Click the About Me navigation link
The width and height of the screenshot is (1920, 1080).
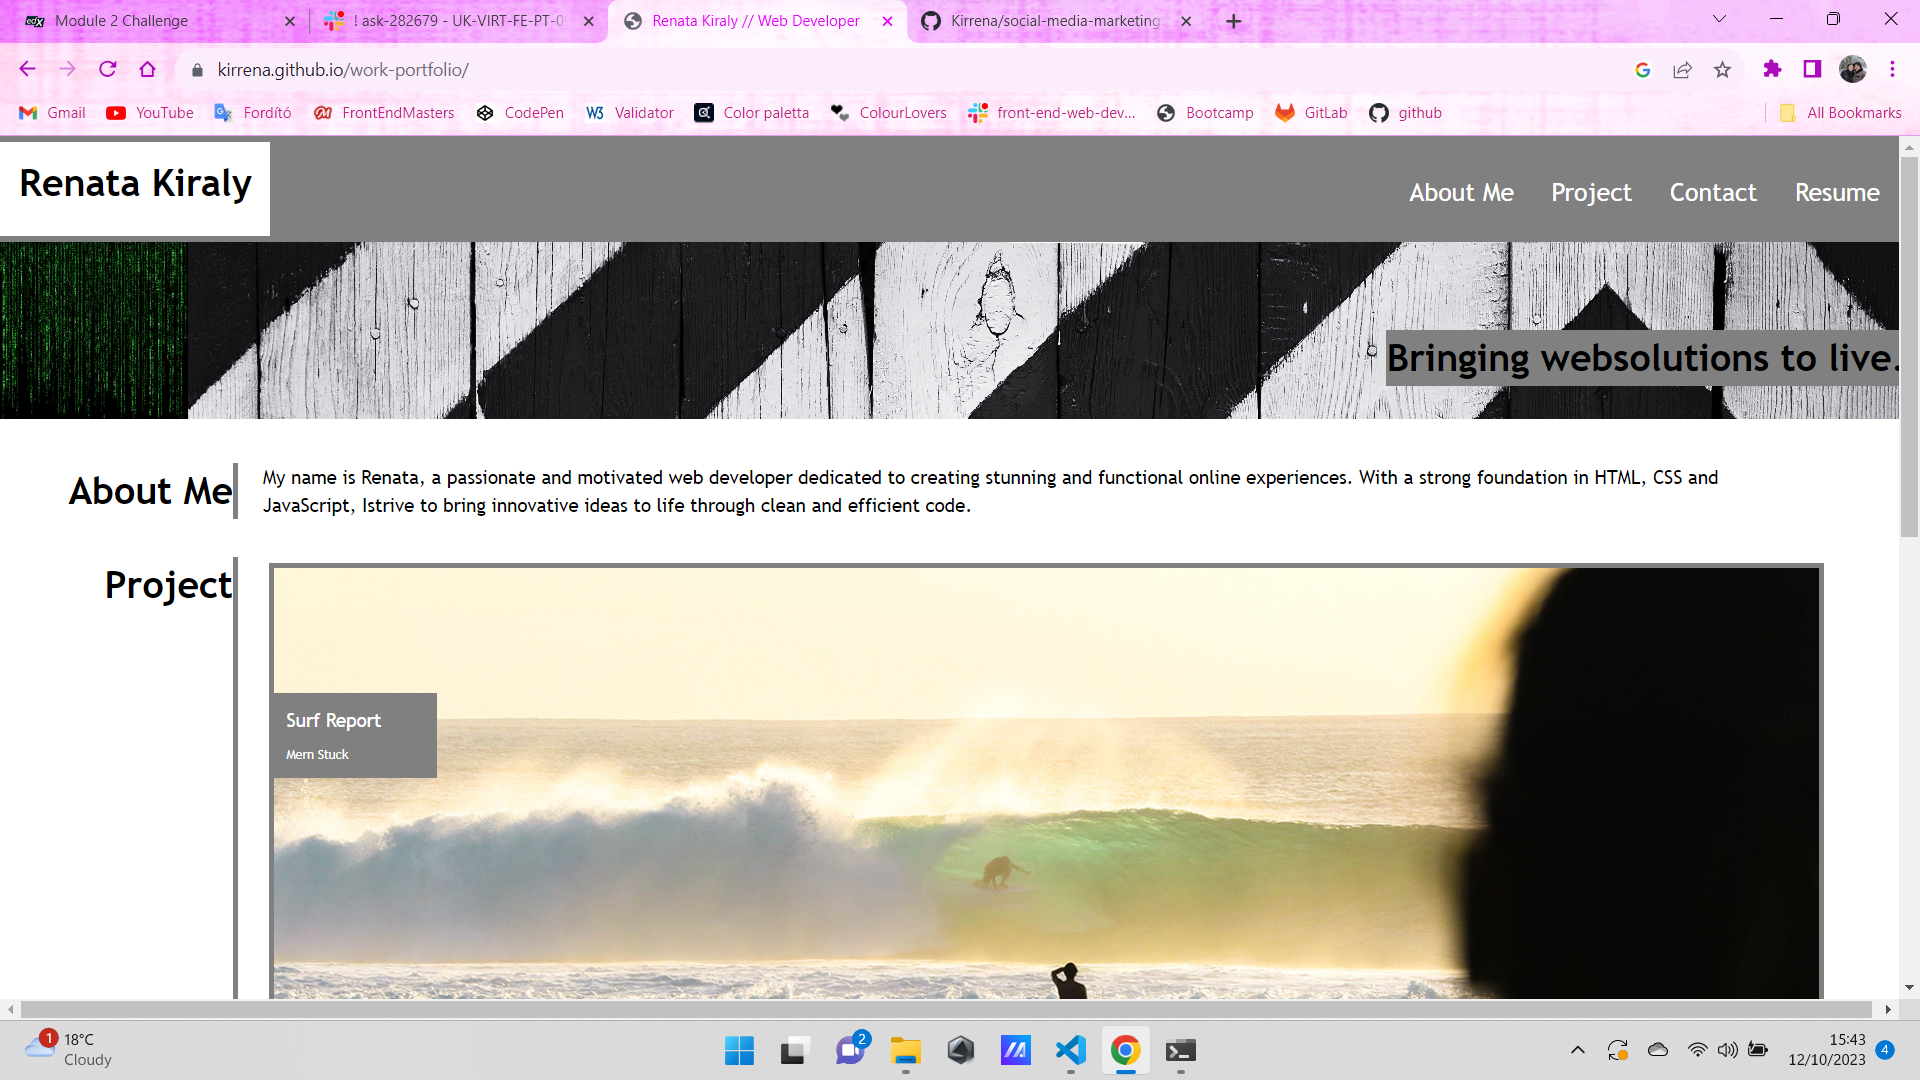click(x=1461, y=192)
